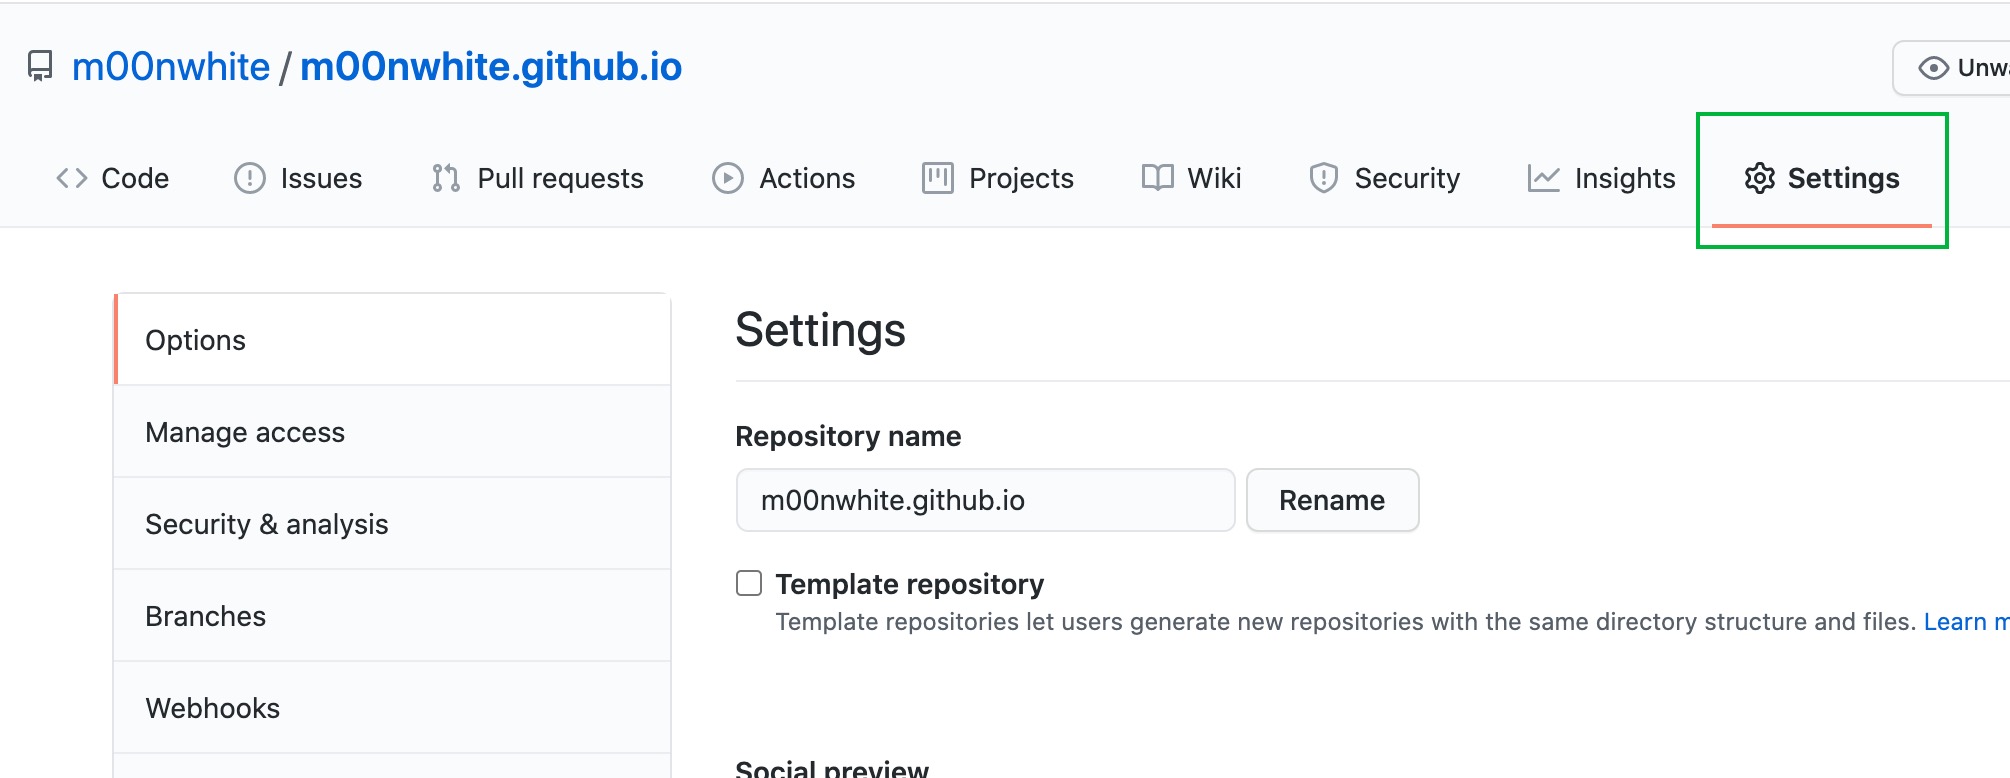Open the Wiki tab

(x=1192, y=178)
